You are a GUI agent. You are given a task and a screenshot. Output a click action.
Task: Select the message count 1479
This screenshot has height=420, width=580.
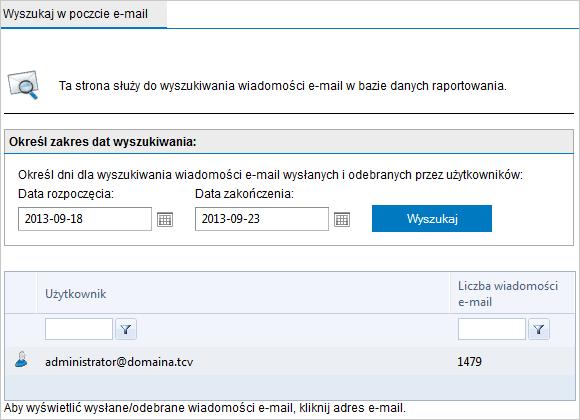pyautogui.click(x=469, y=362)
